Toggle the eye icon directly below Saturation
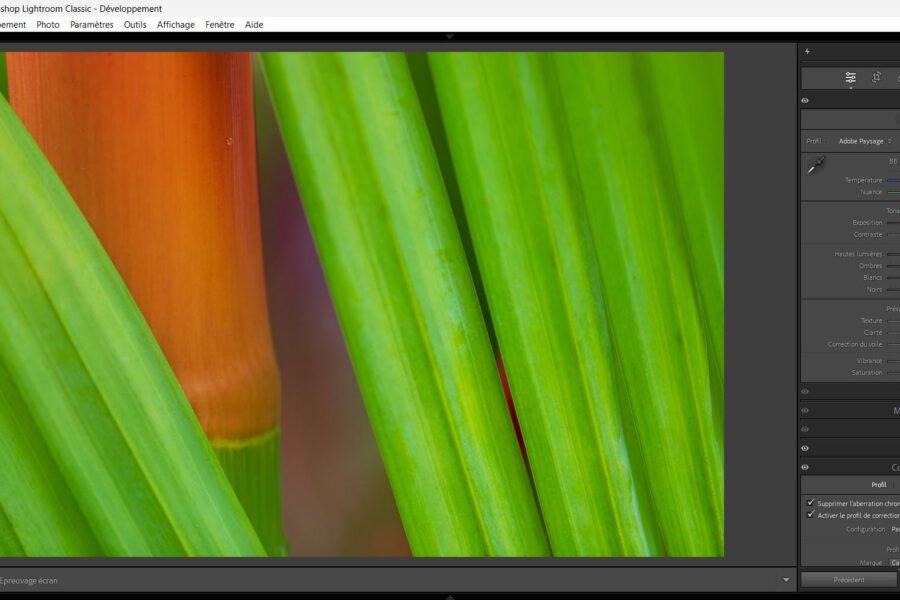The height and width of the screenshot is (600, 900). (x=805, y=391)
